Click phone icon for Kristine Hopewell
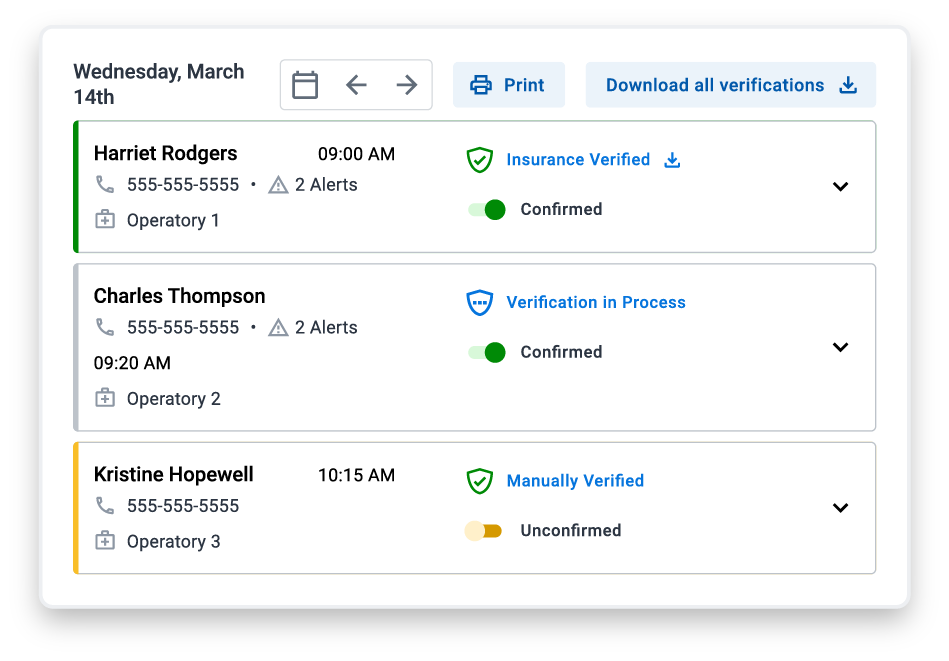949x661 pixels. (105, 505)
